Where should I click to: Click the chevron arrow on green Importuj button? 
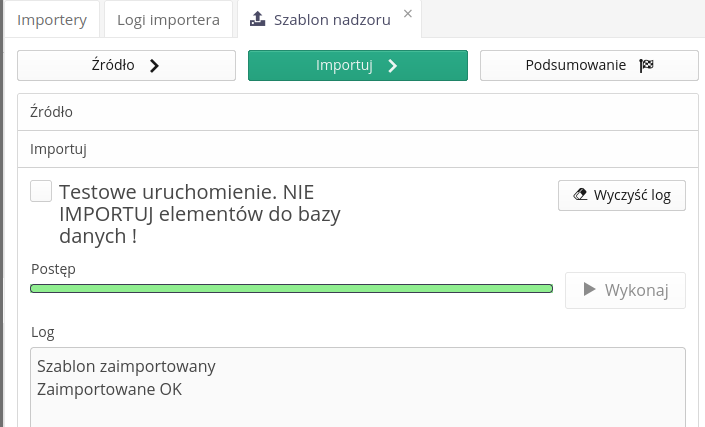pos(392,66)
